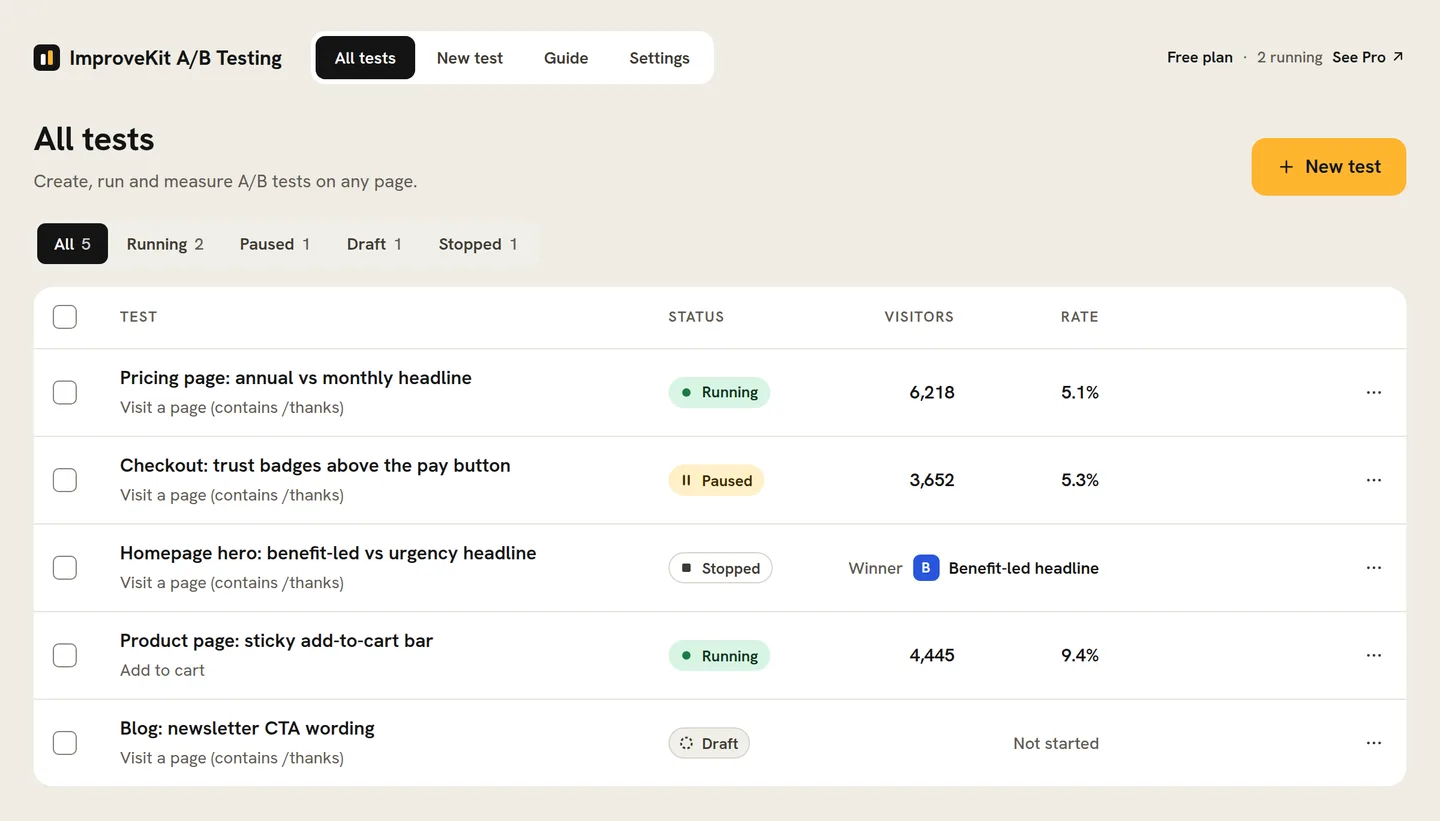Click the yellow New test button
This screenshot has height=821, width=1440.
point(1329,167)
